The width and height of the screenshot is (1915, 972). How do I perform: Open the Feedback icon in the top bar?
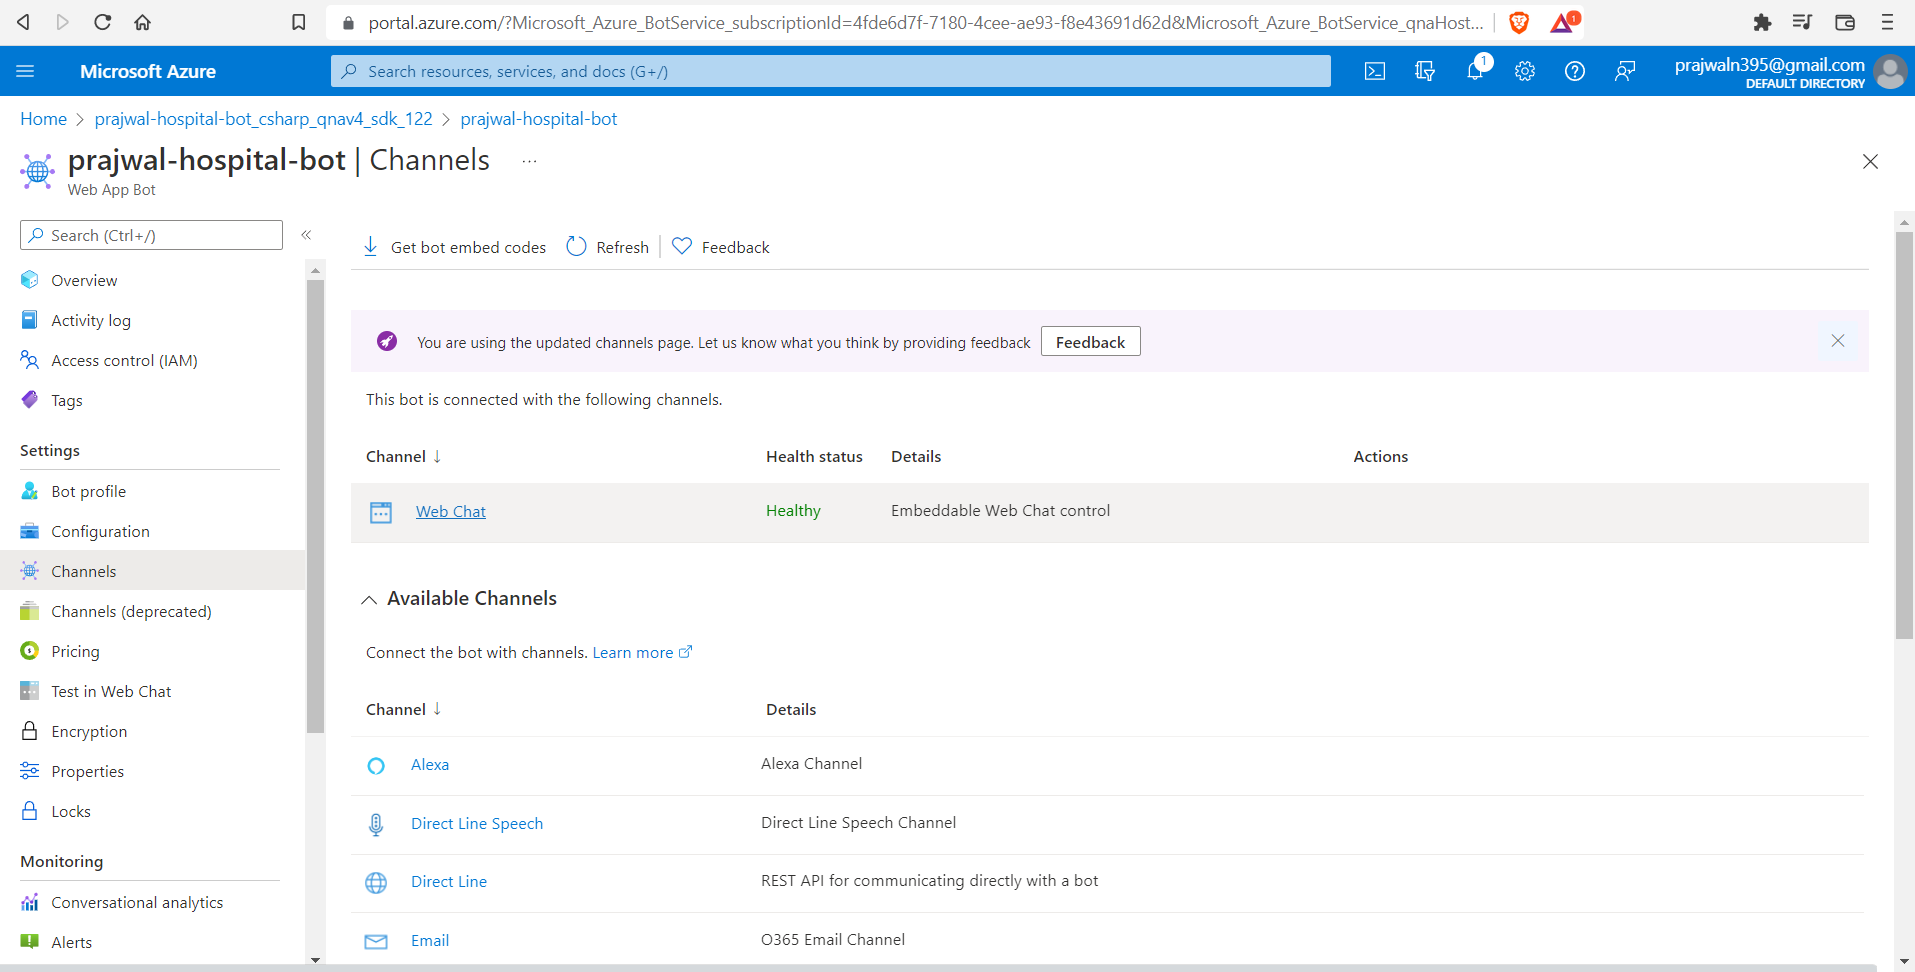click(1625, 70)
